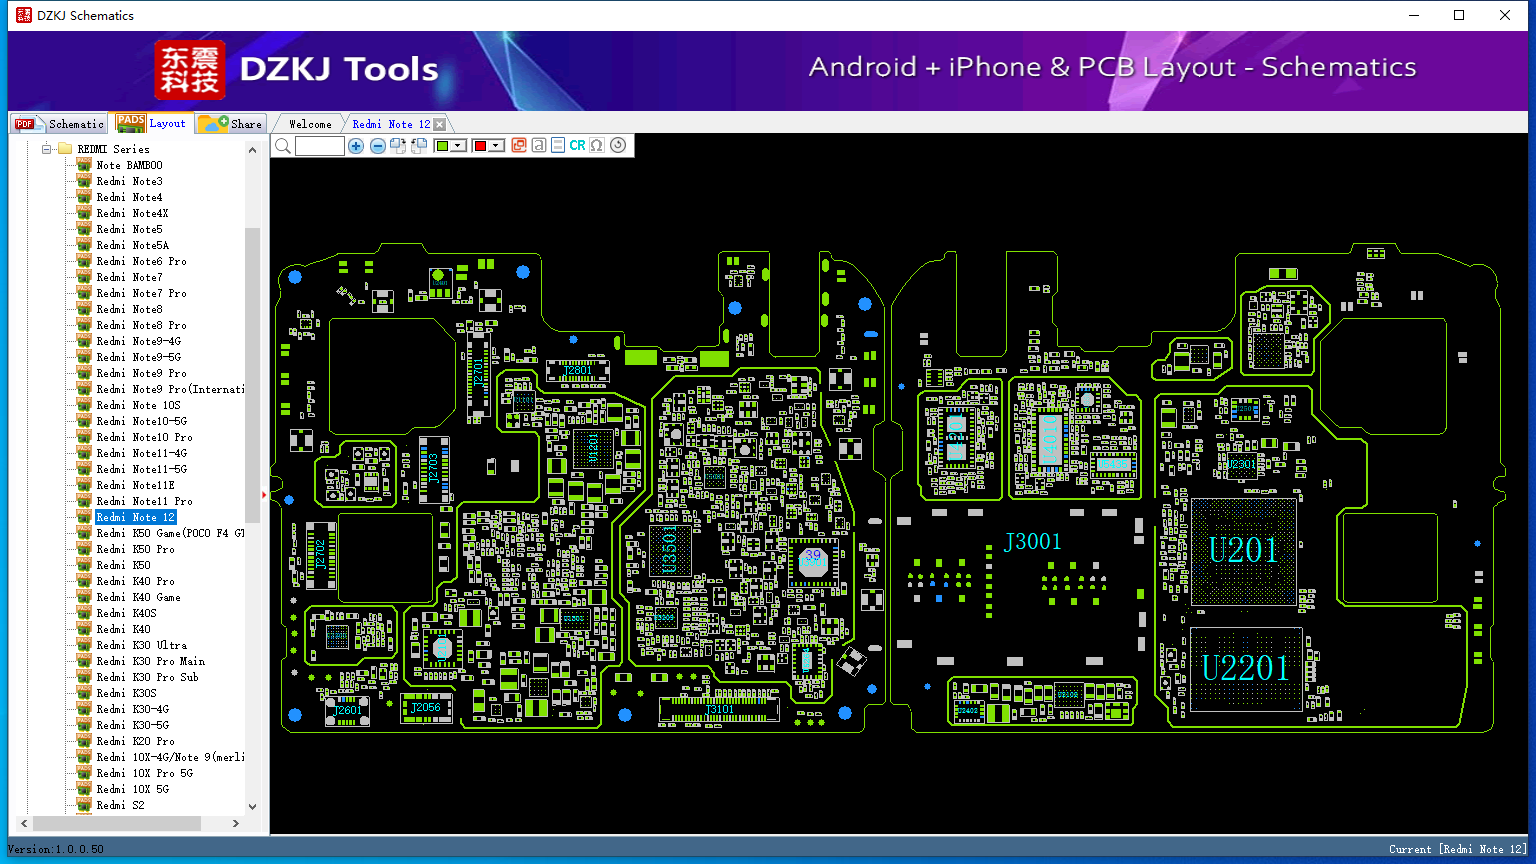Open Redmi S2 in the tree
The image size is (1536, 864).
point(120,805)
